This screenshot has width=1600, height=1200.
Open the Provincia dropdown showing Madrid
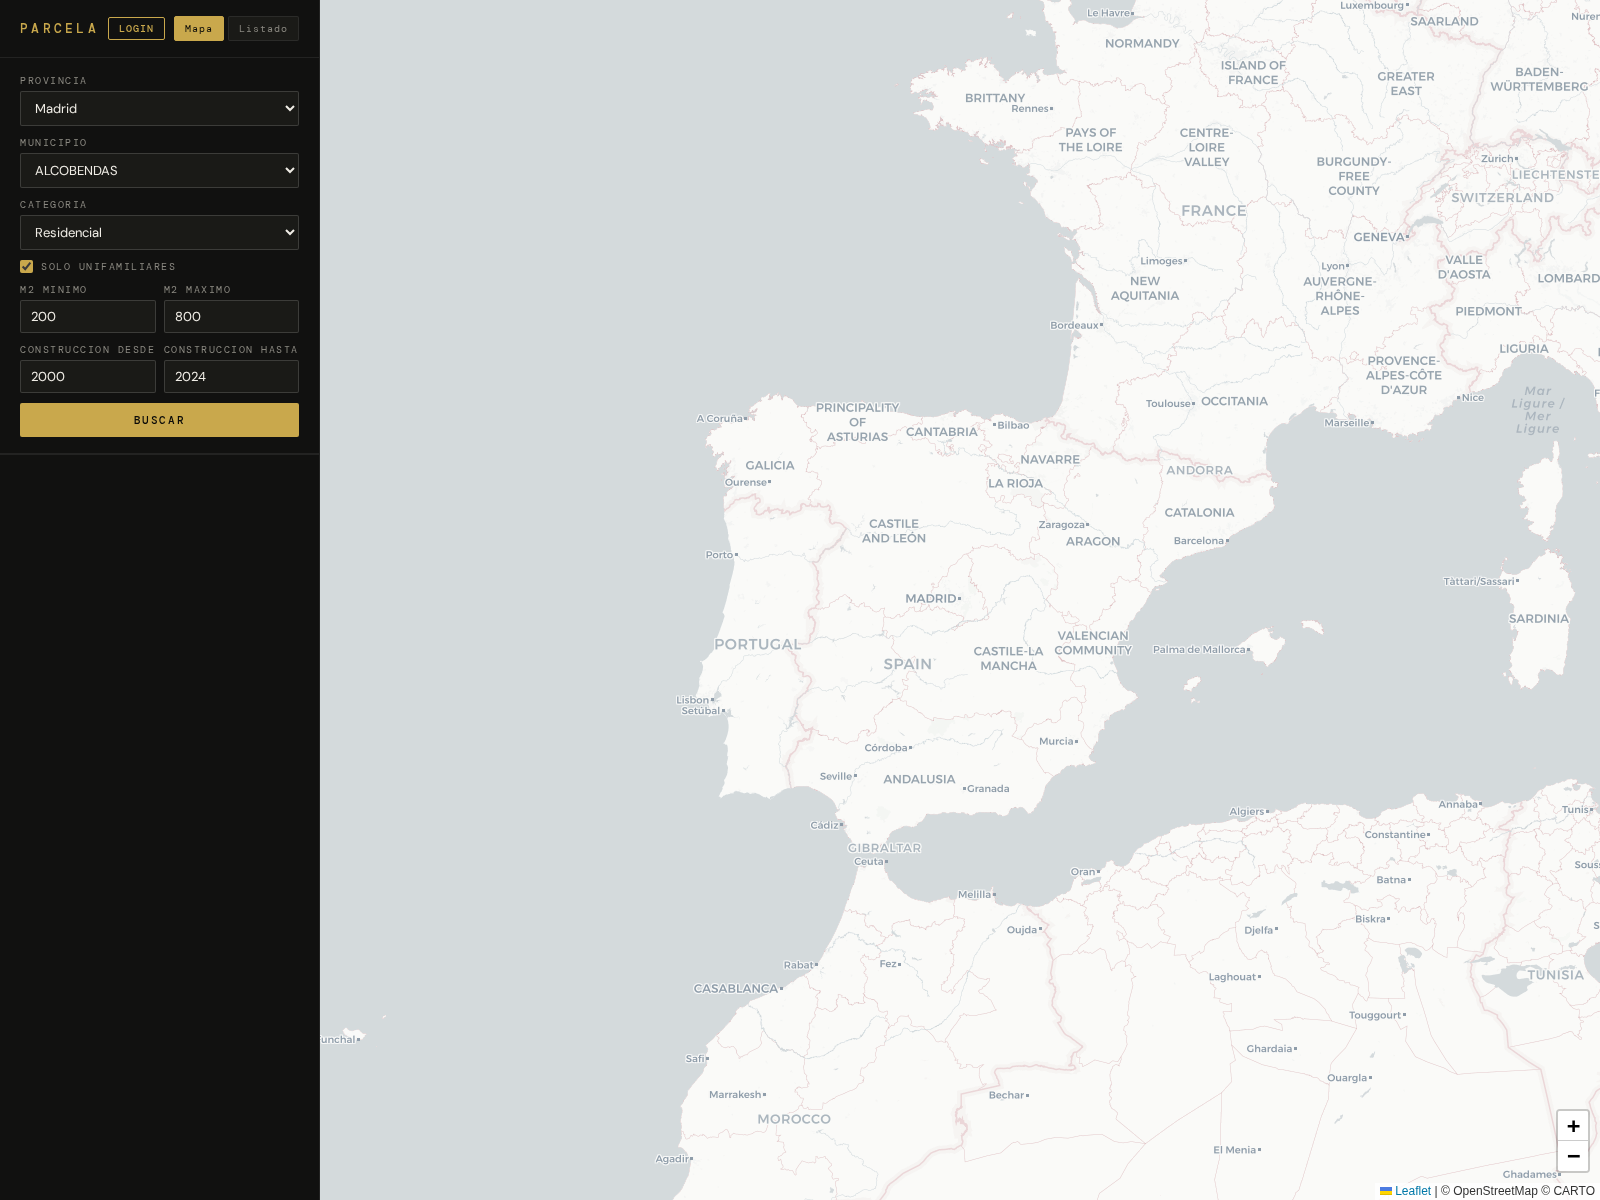[x=159, y=108]
